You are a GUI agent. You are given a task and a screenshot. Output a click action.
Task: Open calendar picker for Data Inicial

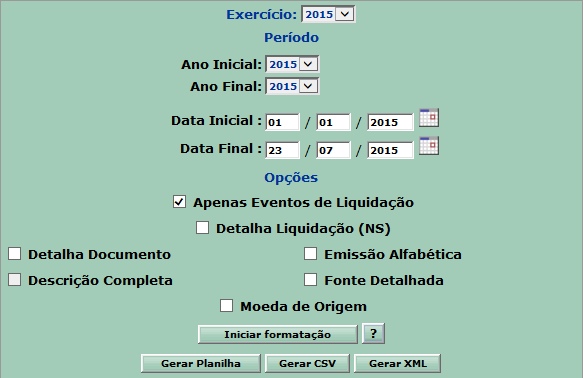click(x=429, y=118)
